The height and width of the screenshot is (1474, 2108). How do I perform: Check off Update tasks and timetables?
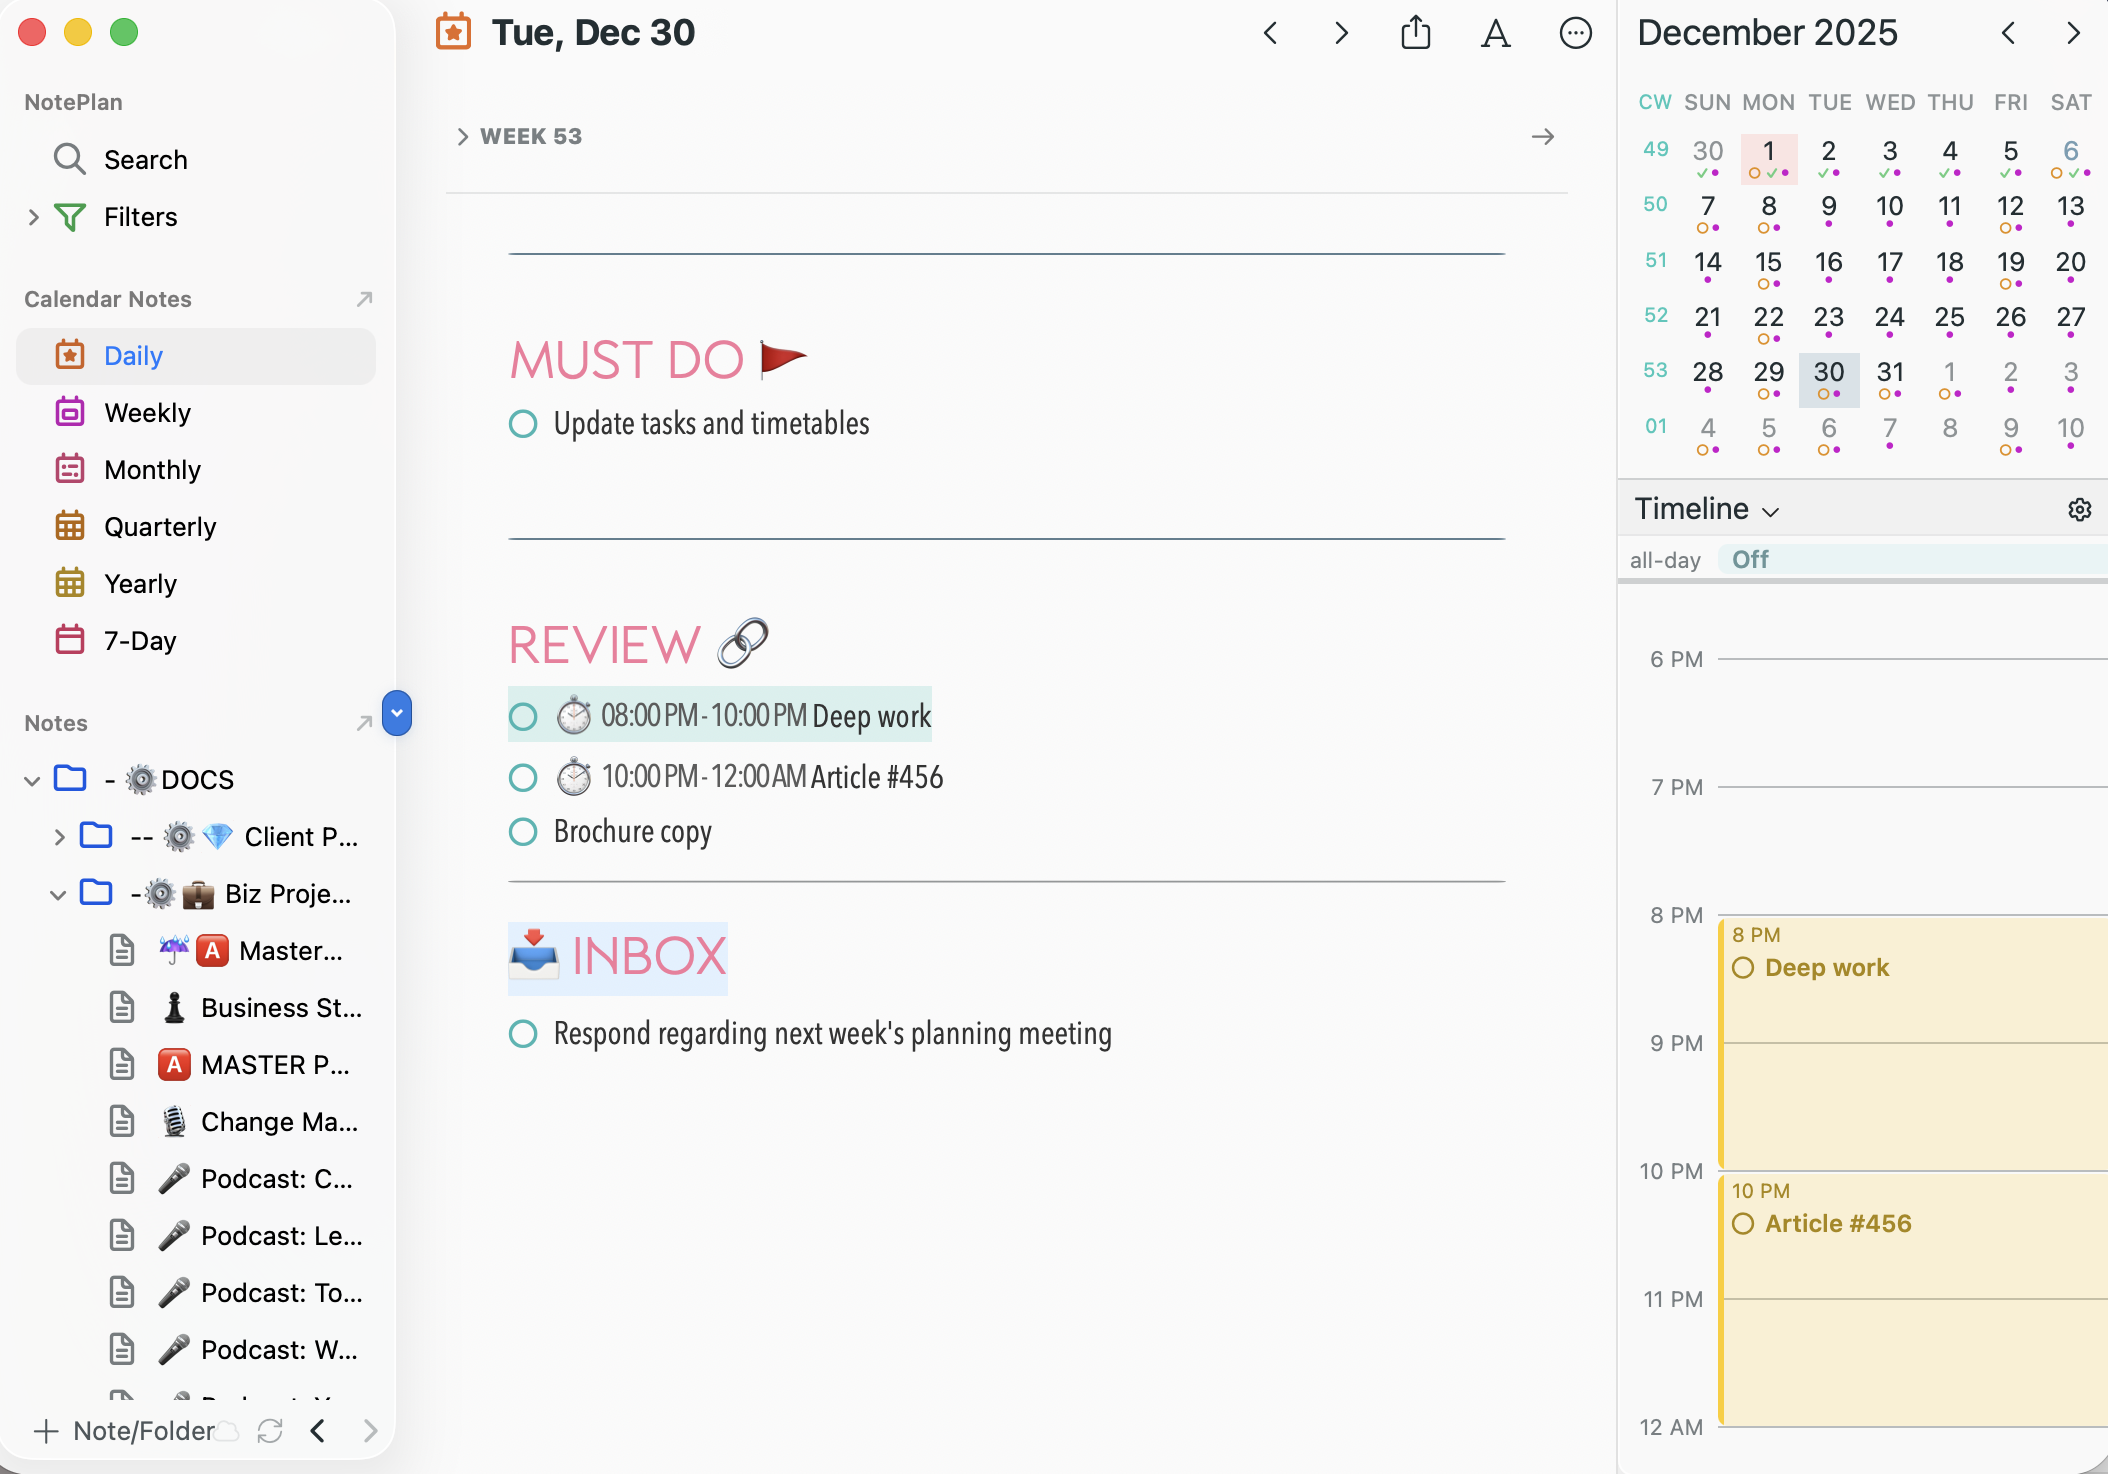click(523, 424)
